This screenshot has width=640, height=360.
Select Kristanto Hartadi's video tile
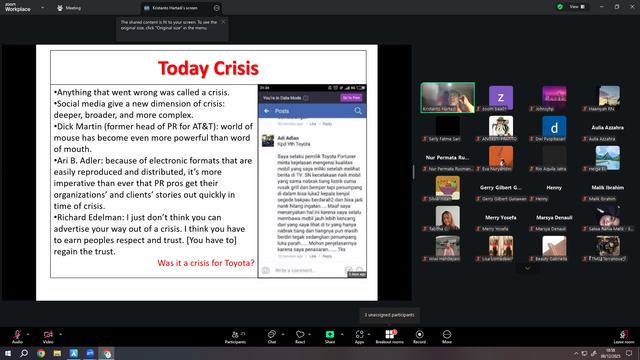448,98
